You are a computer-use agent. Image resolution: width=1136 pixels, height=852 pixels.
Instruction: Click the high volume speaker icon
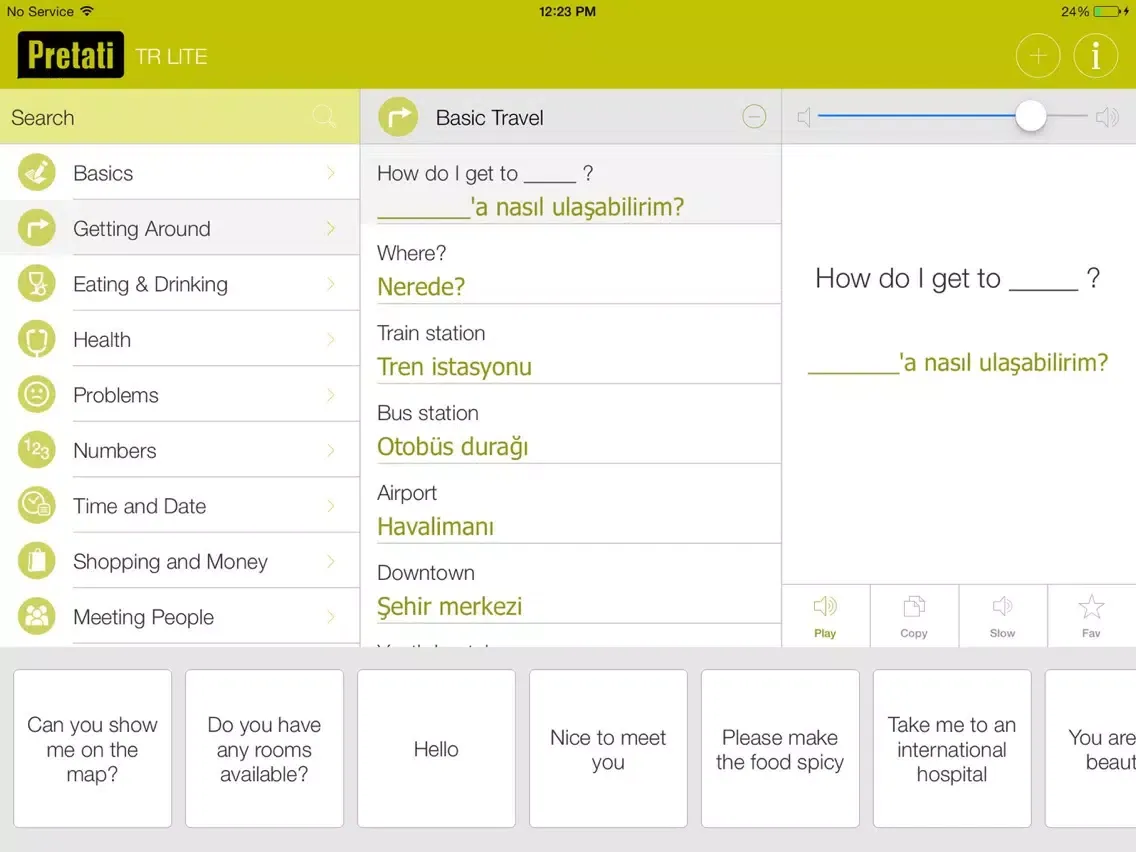[x=1108, y=117]
